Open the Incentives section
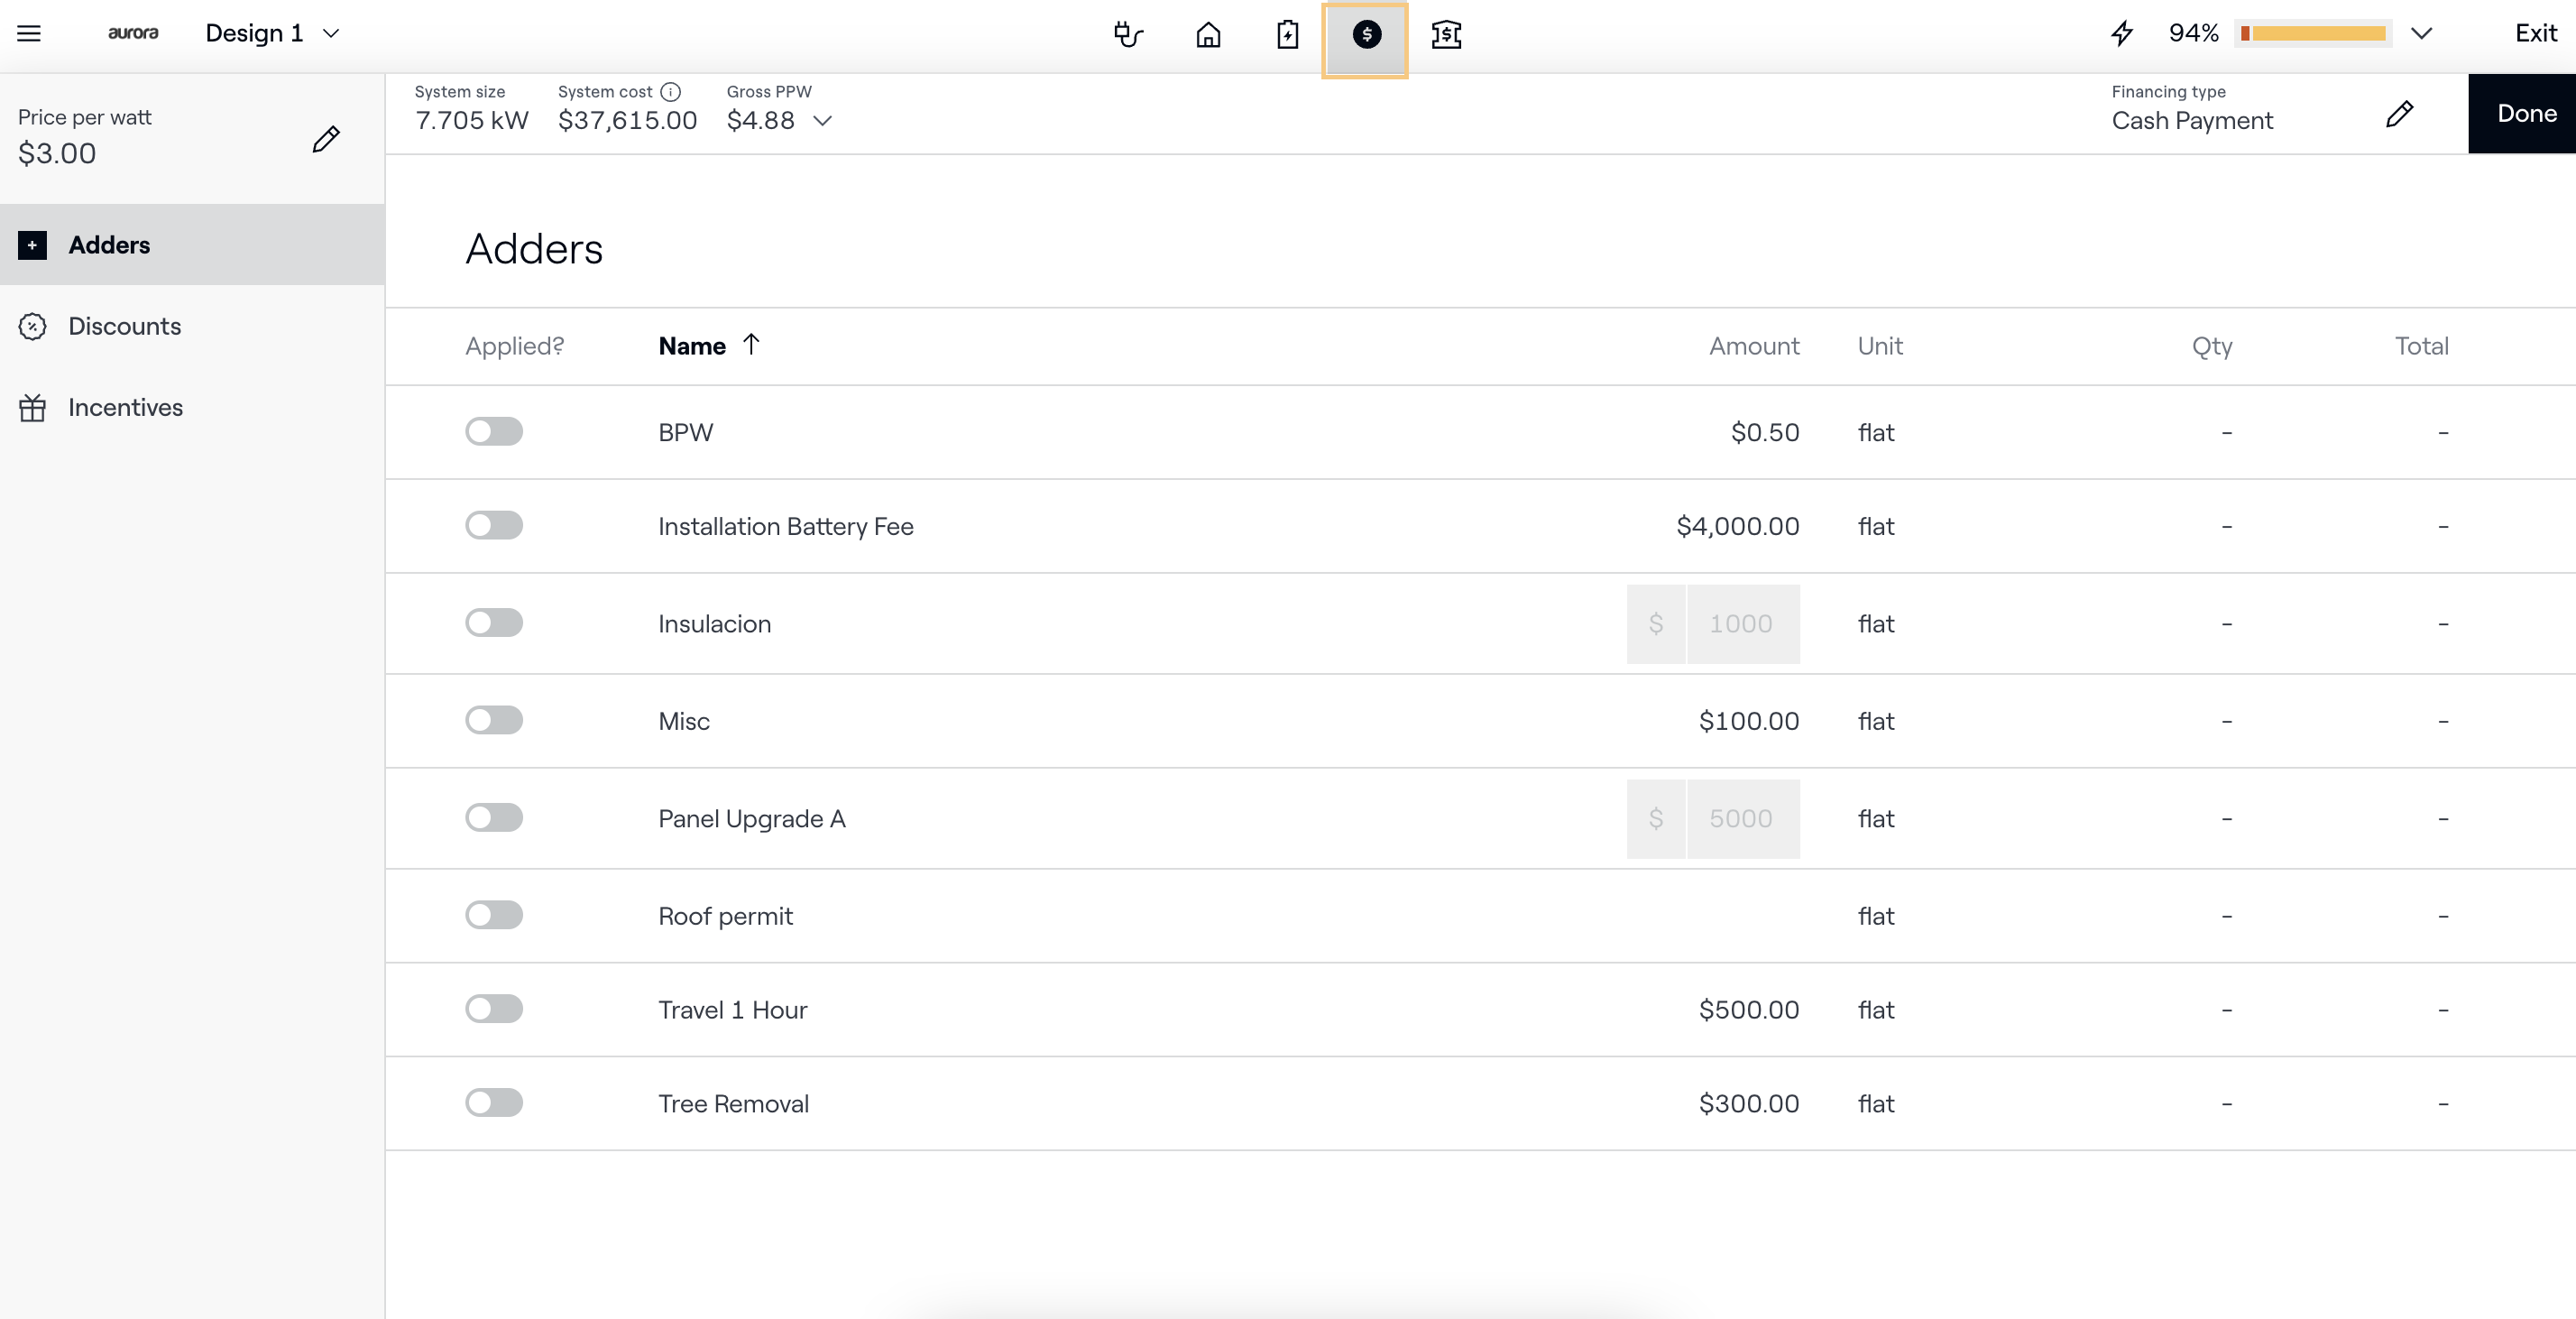2576x1319 pixels. [x=125, y=408]
